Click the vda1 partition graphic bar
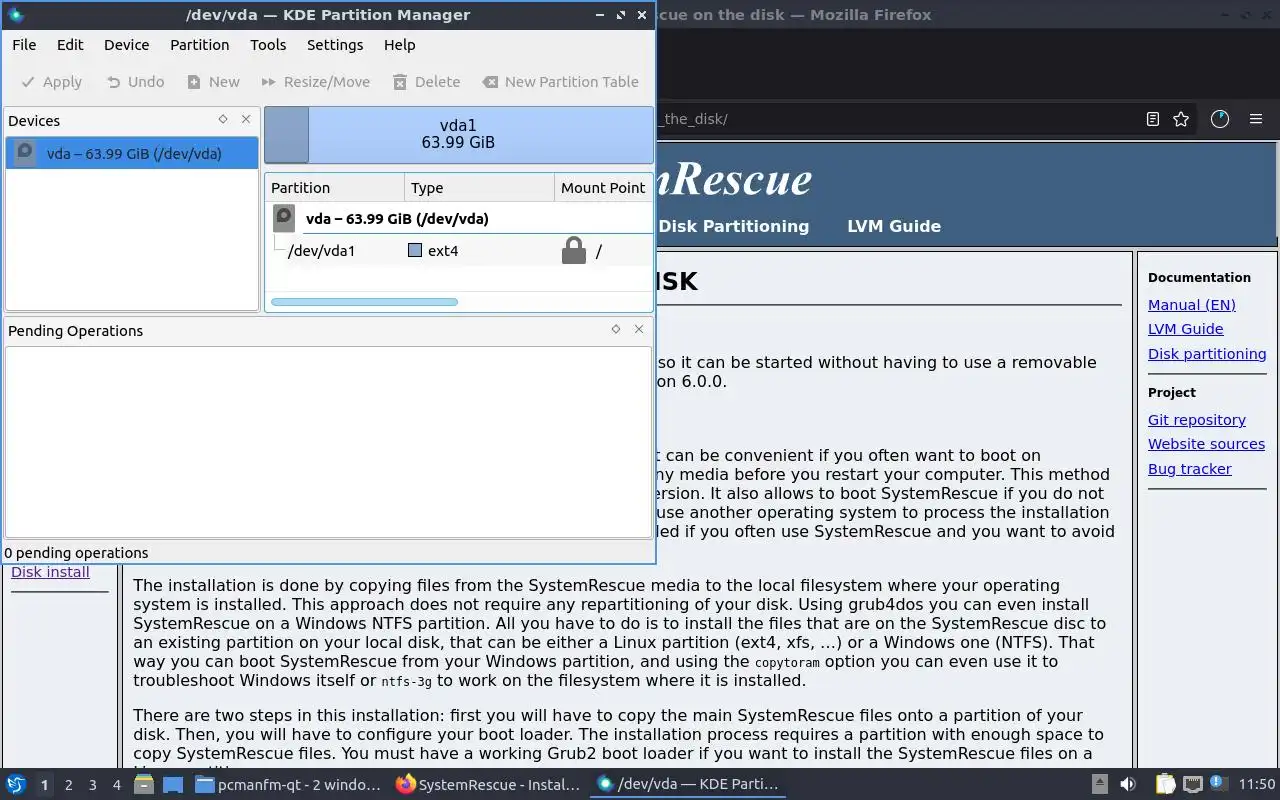Screen dimensions: 1280x800 [x=458, y=134]
